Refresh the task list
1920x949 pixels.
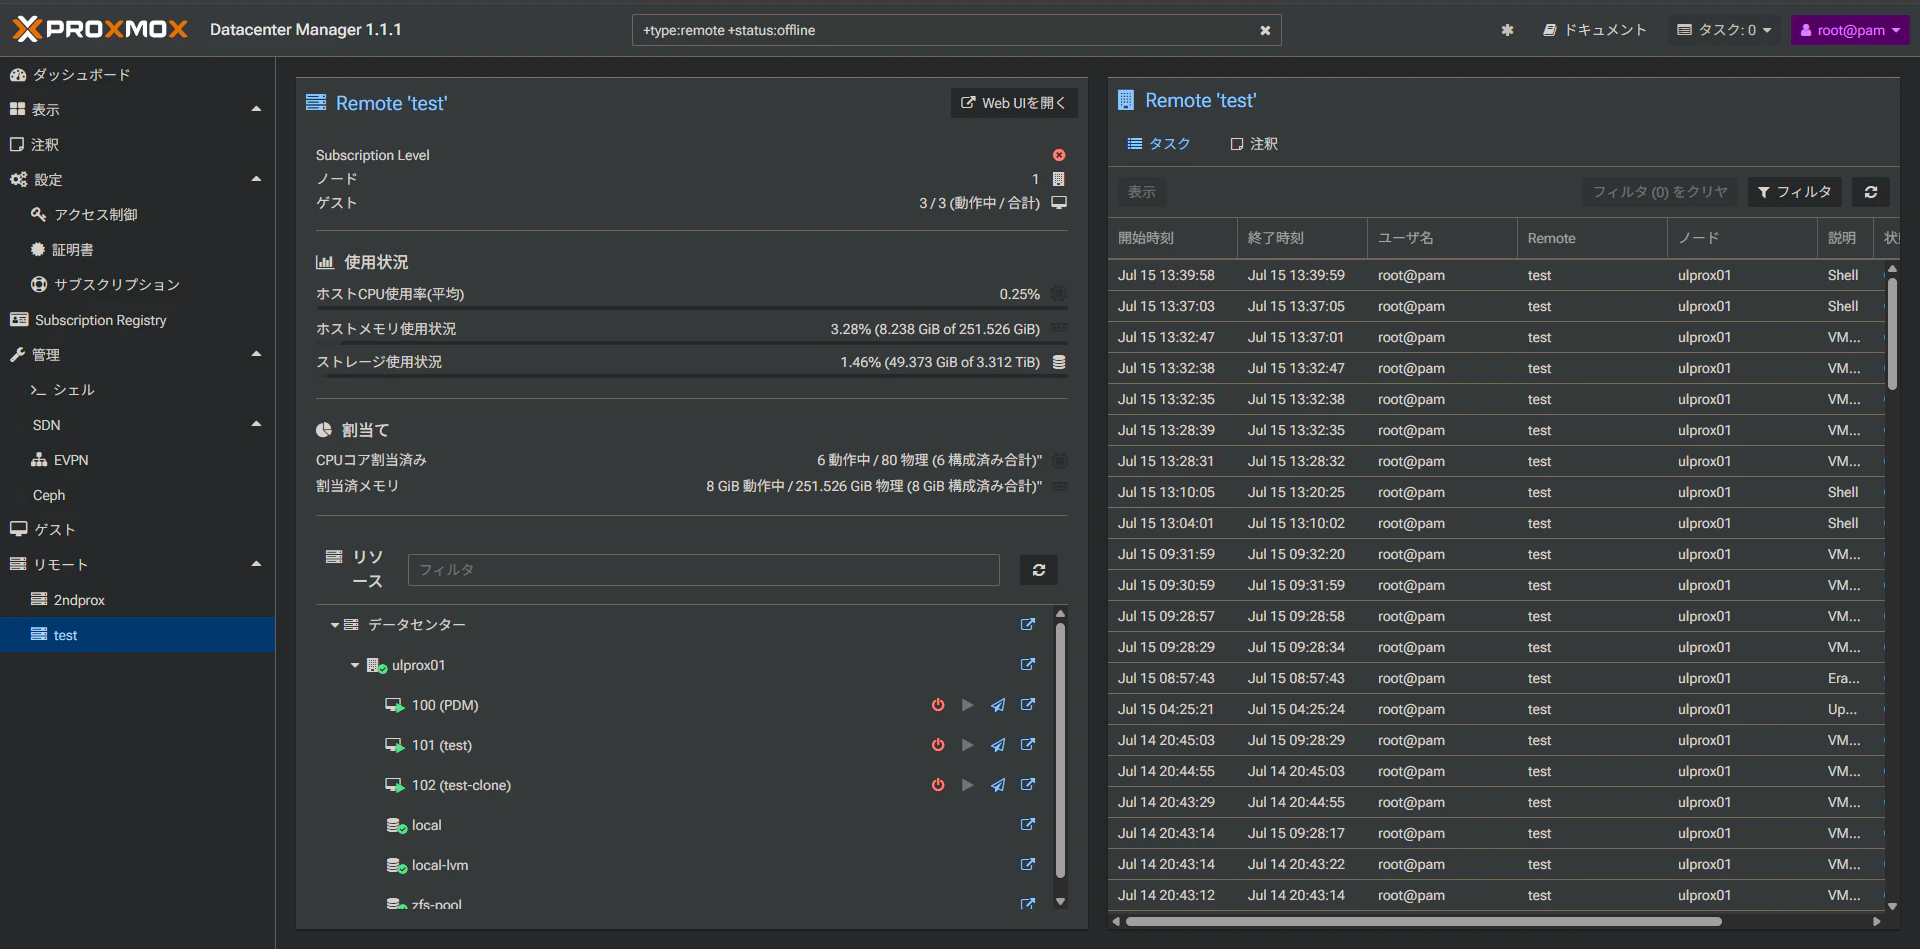click(x=1871, y=192)
